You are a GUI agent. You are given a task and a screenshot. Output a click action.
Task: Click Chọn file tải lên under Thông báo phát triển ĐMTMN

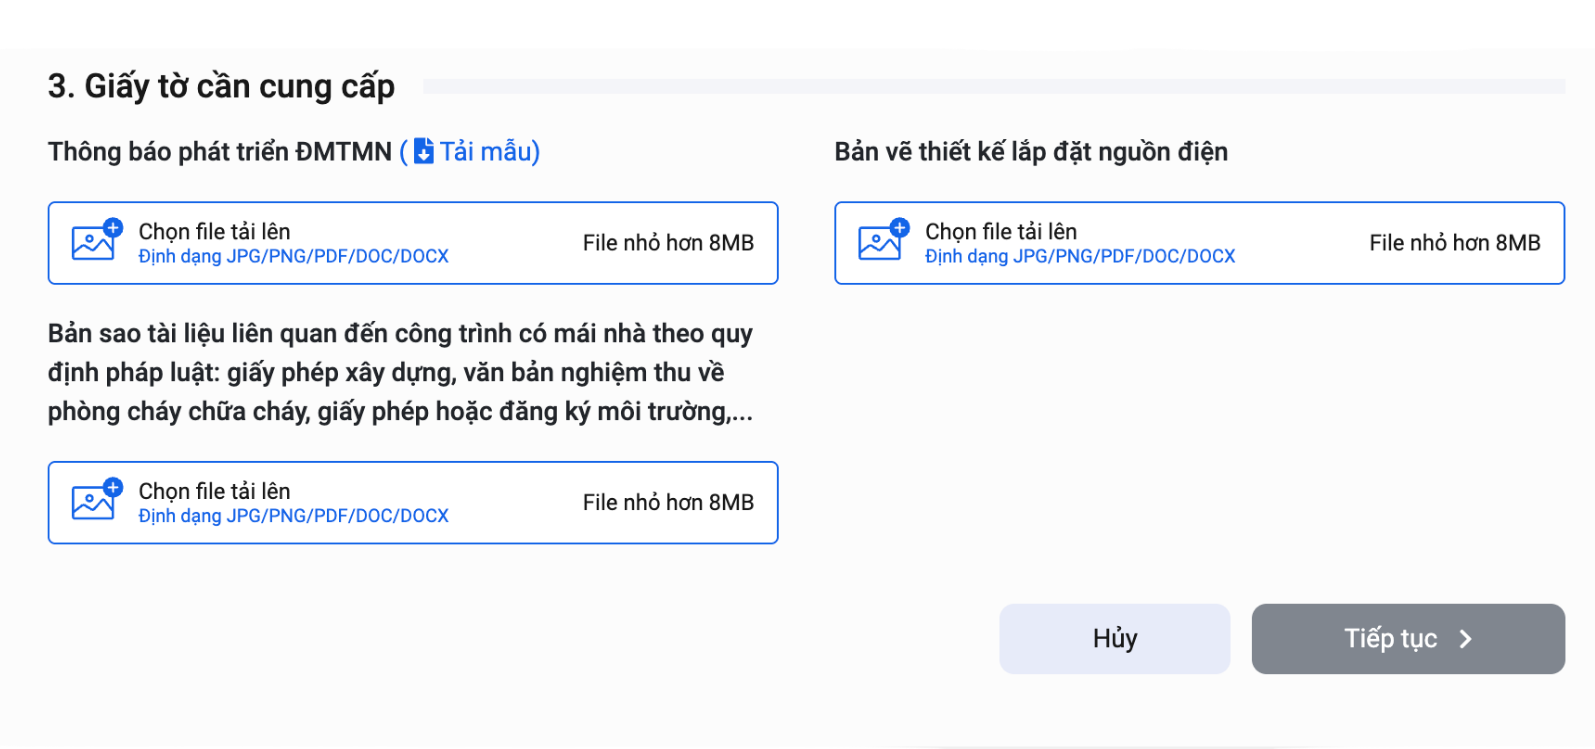(214, 231)
